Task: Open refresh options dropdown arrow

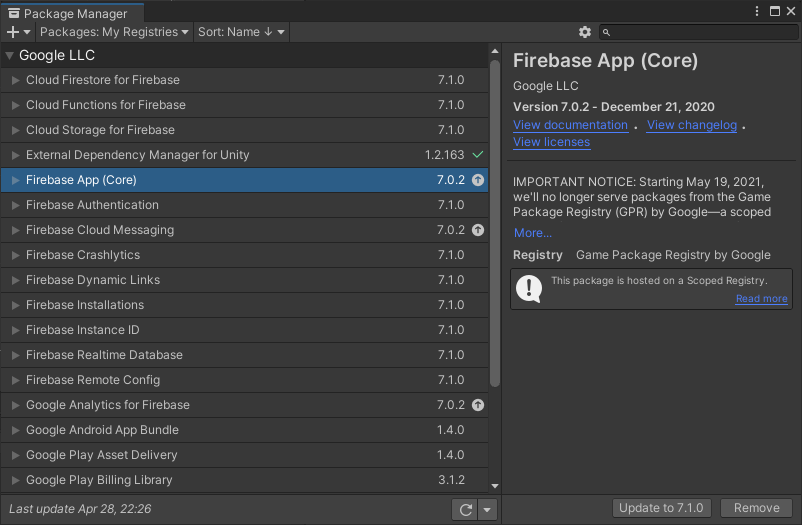Action: point(487,510)
